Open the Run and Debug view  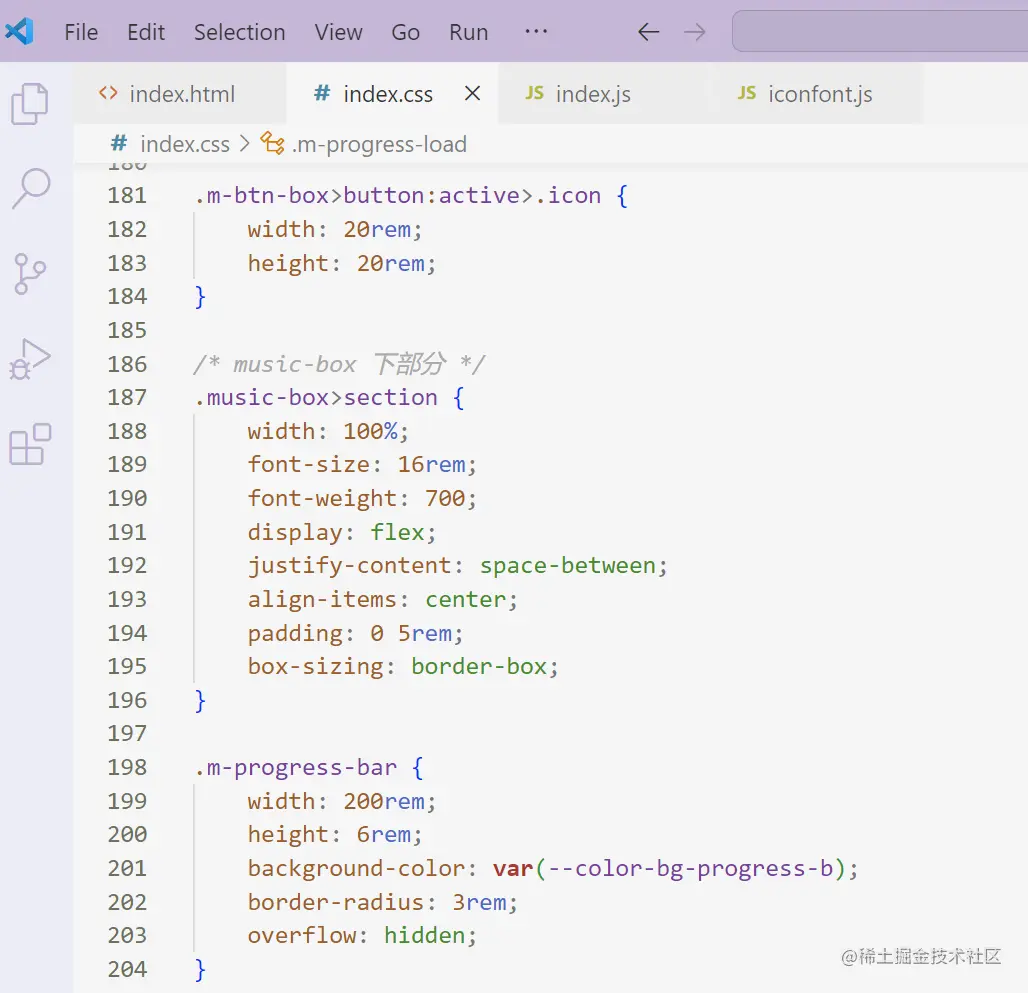click(30, 359)
